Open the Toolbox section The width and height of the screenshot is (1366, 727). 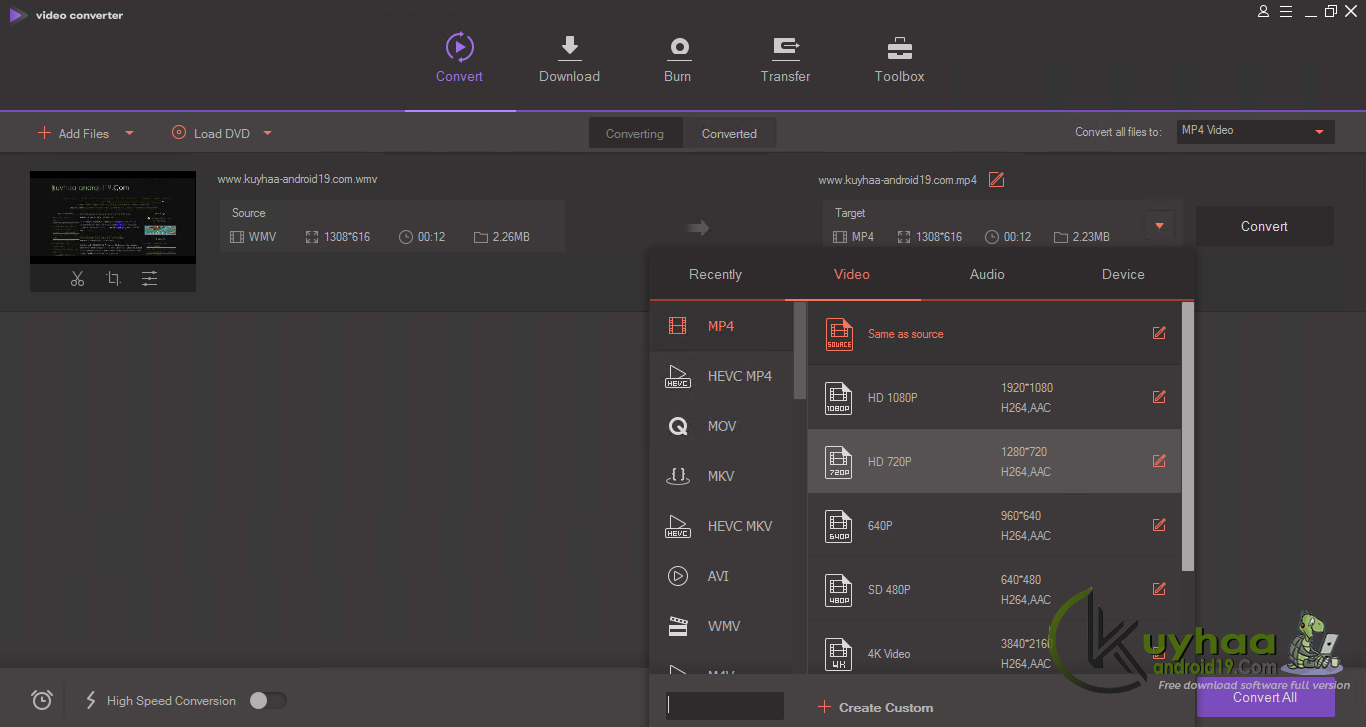pos(899,60)
